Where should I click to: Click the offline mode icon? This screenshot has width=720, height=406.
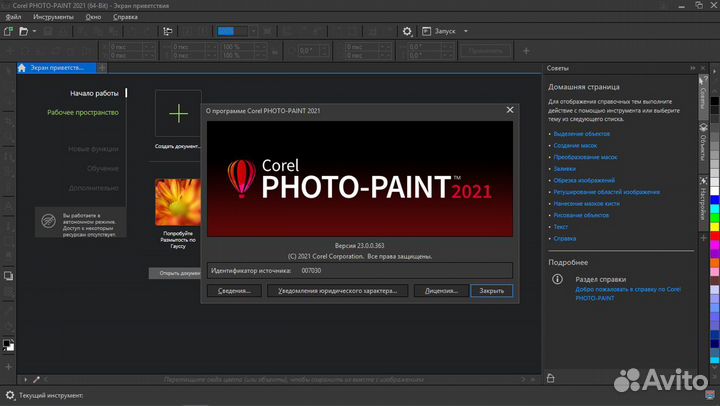point(48,221)
